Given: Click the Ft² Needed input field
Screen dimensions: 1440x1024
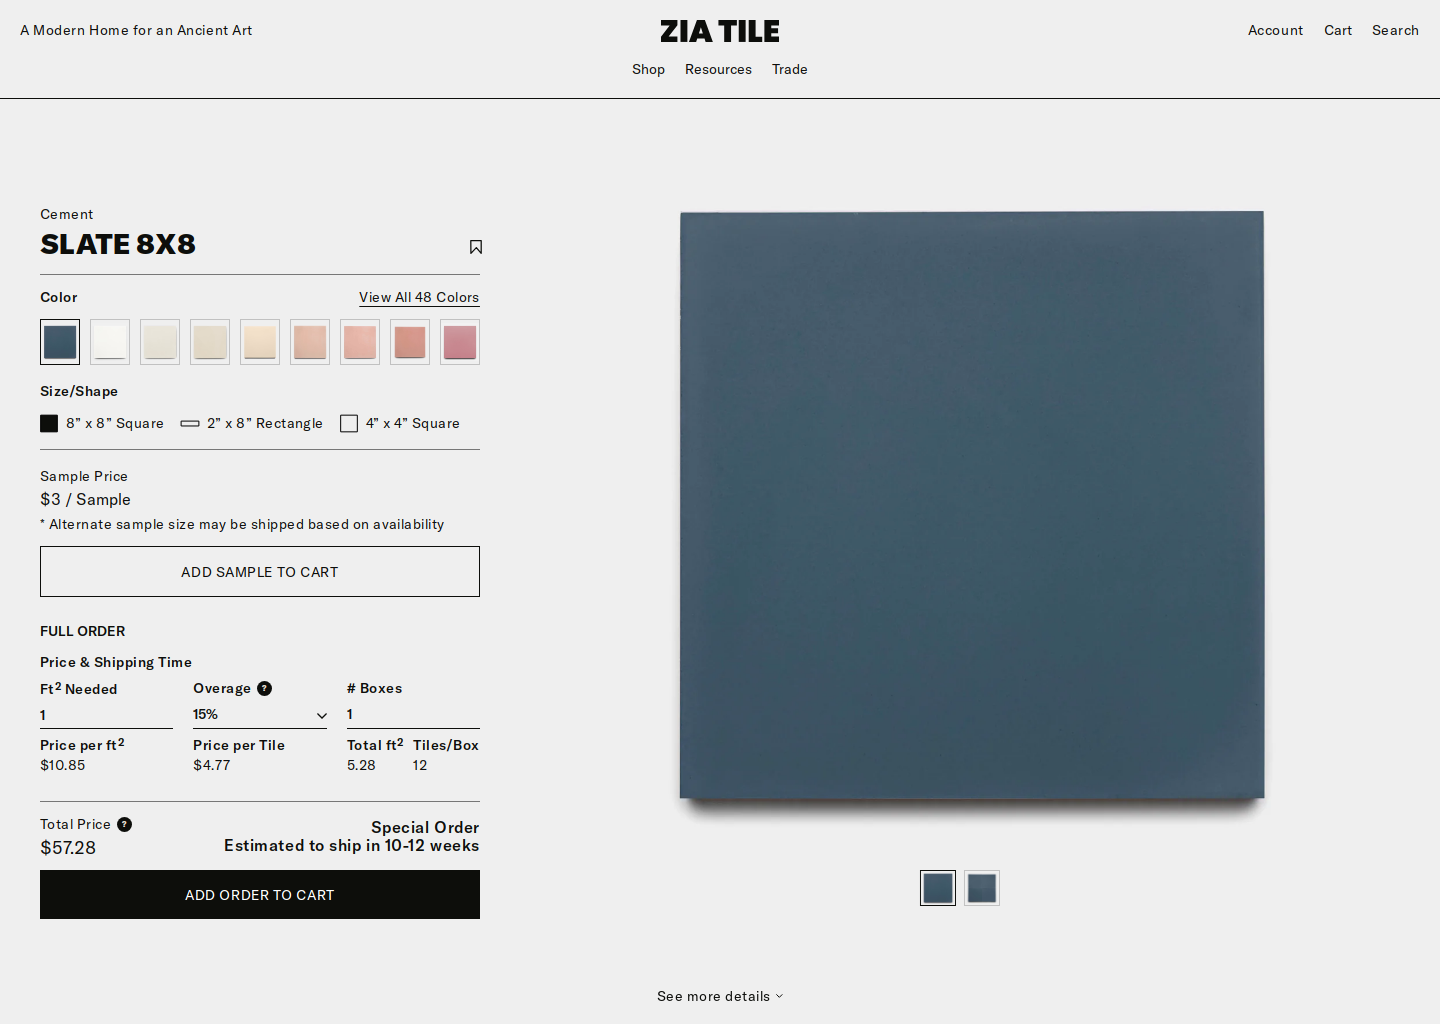Looking at the screenshot, I should pos(106,715).
